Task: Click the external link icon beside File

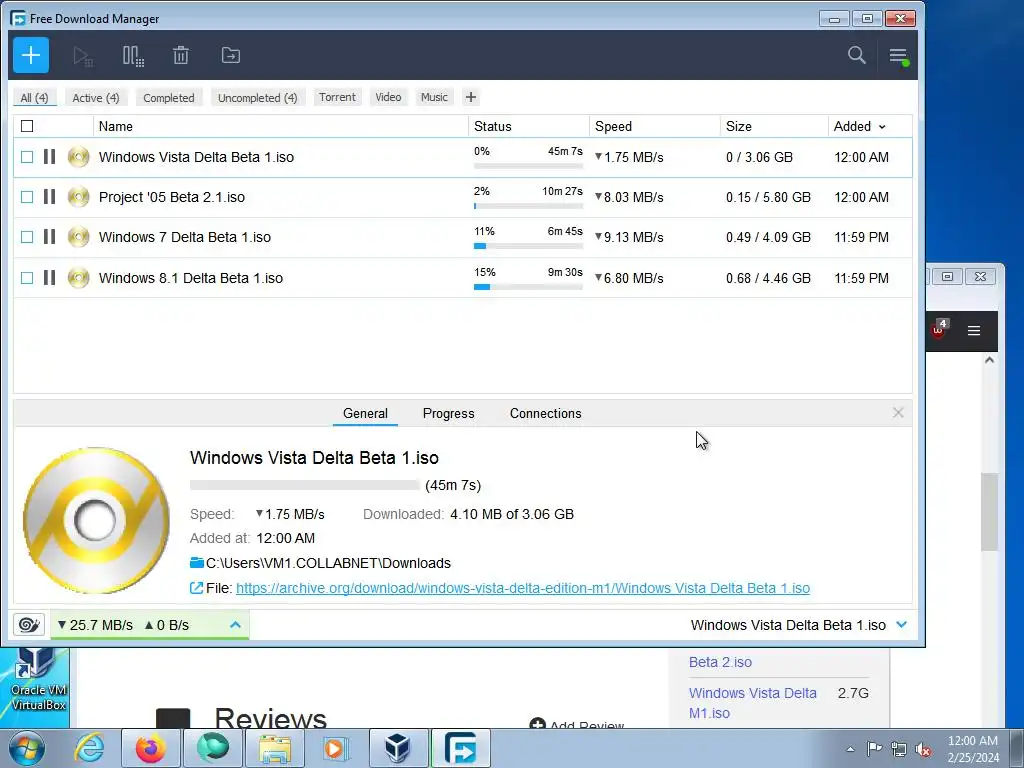Action: pyautogui.click(x=196, y=588)
